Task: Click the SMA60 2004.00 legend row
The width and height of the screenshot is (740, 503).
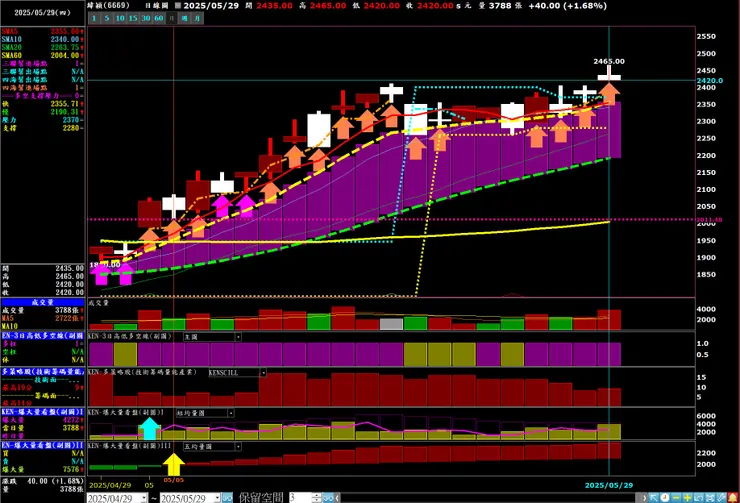Action: (42, 56)
